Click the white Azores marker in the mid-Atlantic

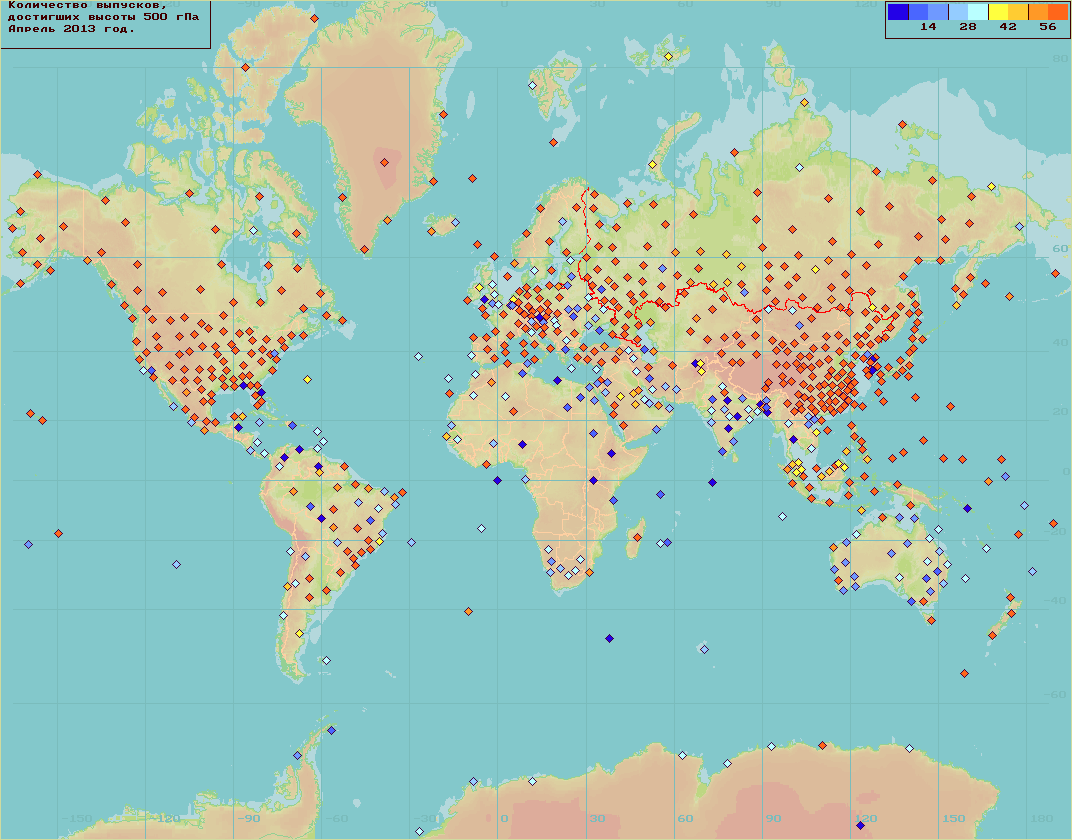point(418,356)
